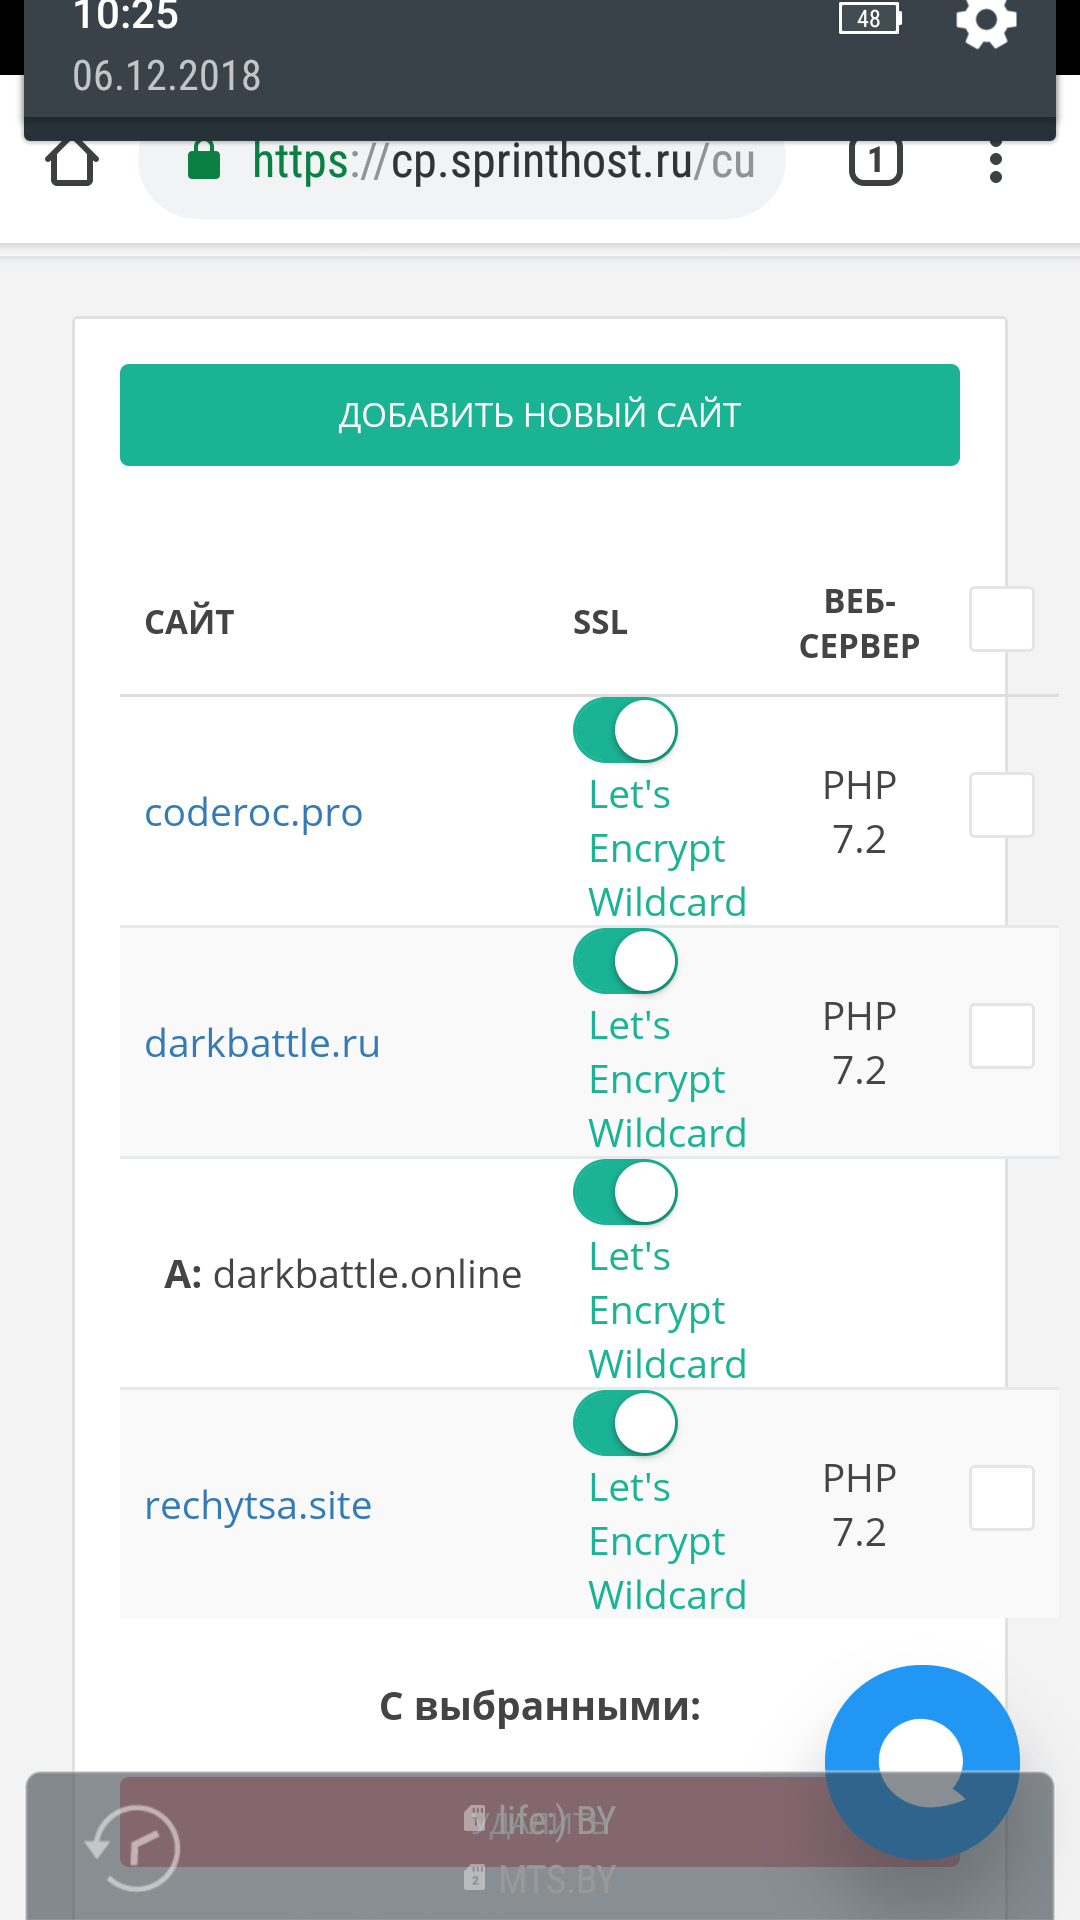Tap the green padlock security icon
The height and width of the screenshot is (1920, 1080).
[x=204, y=162]
